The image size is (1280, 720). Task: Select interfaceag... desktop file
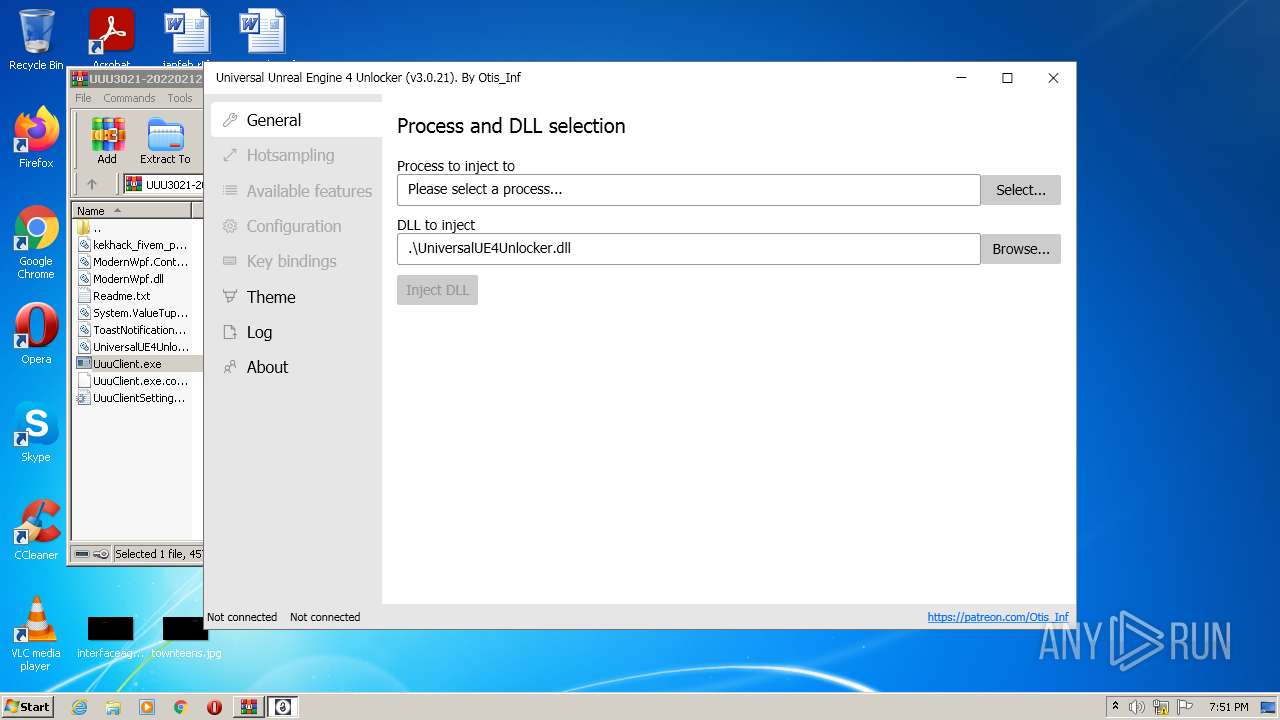point(111,638)
